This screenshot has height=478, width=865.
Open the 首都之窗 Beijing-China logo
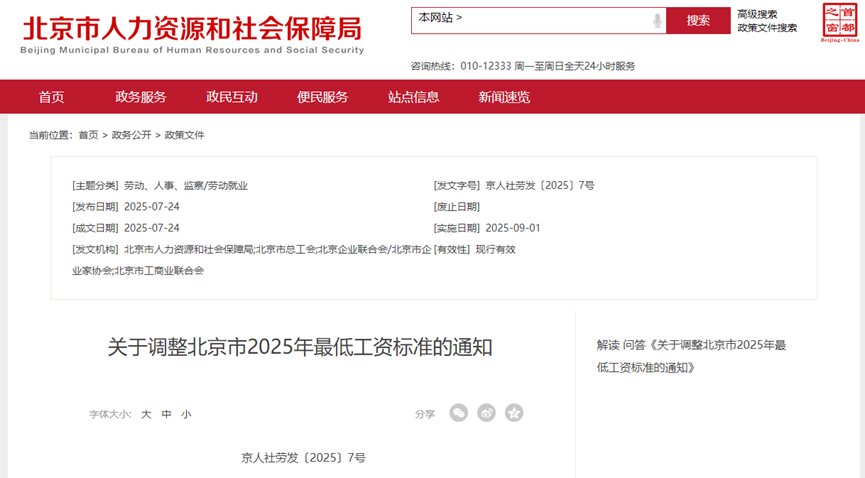click(x=839, y=22)
